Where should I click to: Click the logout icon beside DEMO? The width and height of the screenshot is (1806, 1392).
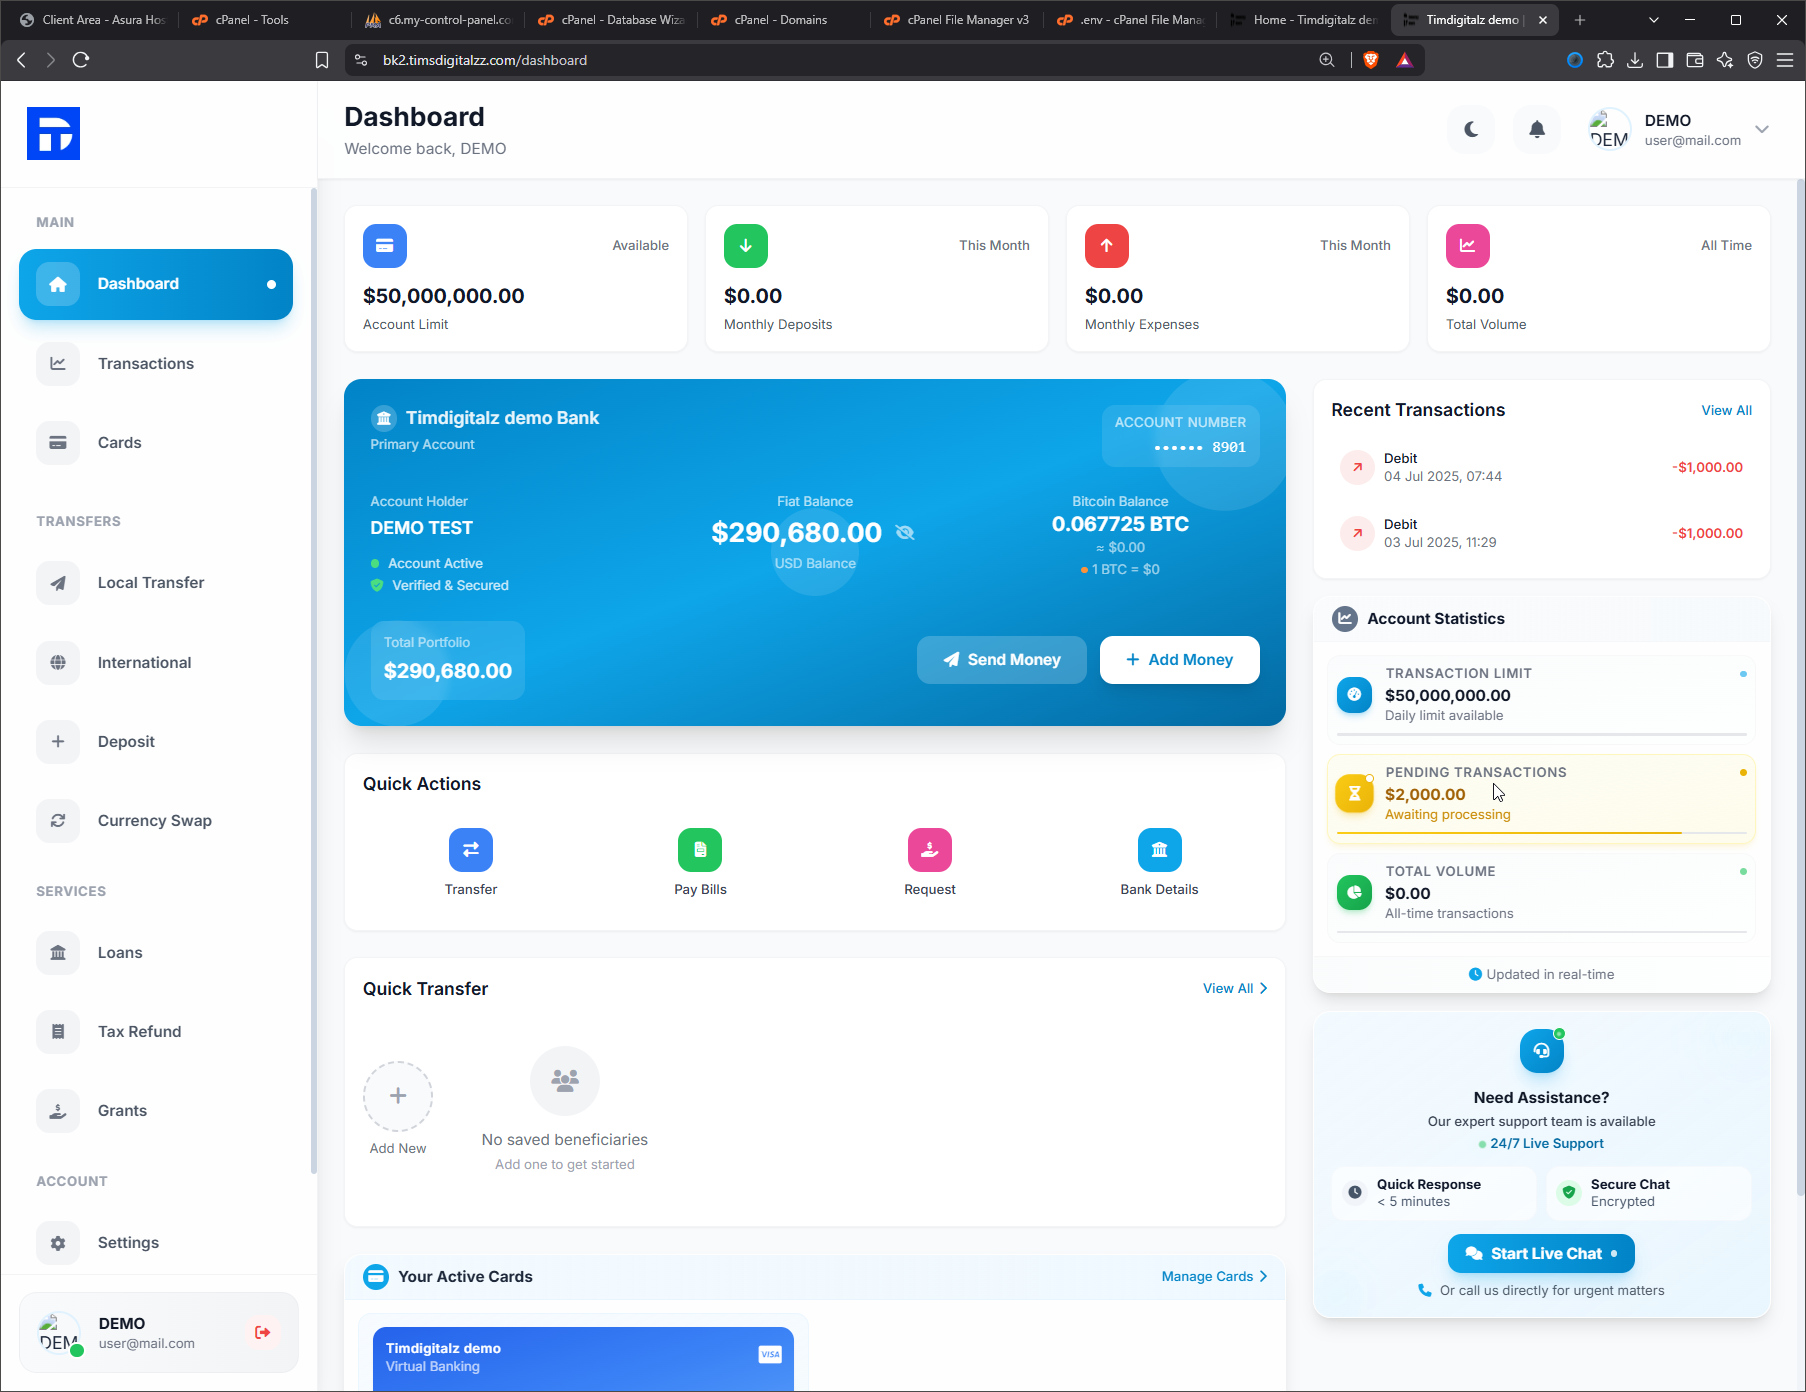[x=262, y=1332]
